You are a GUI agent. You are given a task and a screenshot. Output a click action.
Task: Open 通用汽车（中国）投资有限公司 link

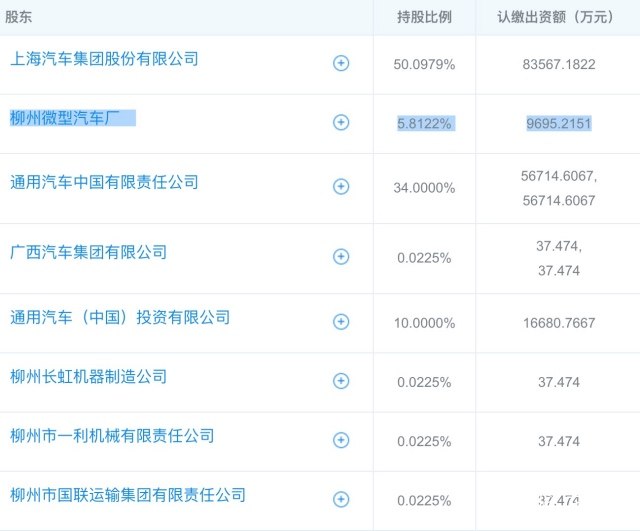click(x=120, y=317)
